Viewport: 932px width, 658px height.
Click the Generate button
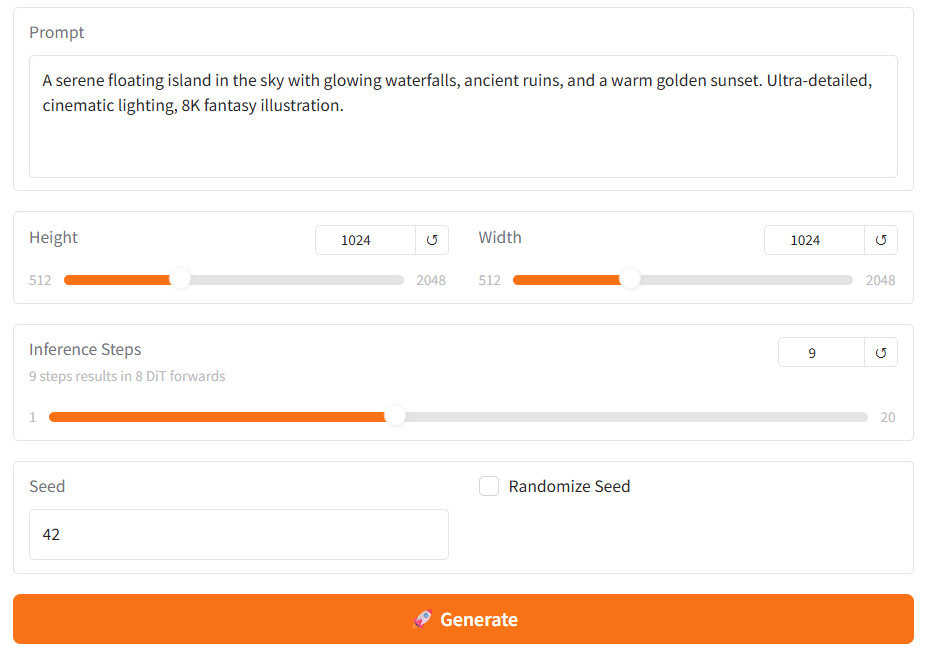pos(463,619)
